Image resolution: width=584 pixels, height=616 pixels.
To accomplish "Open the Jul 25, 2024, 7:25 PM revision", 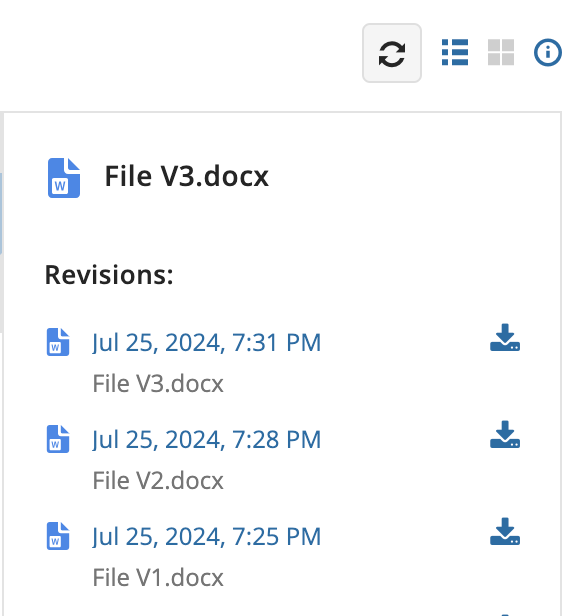I will pyautogui.click(x=207, y=536).
